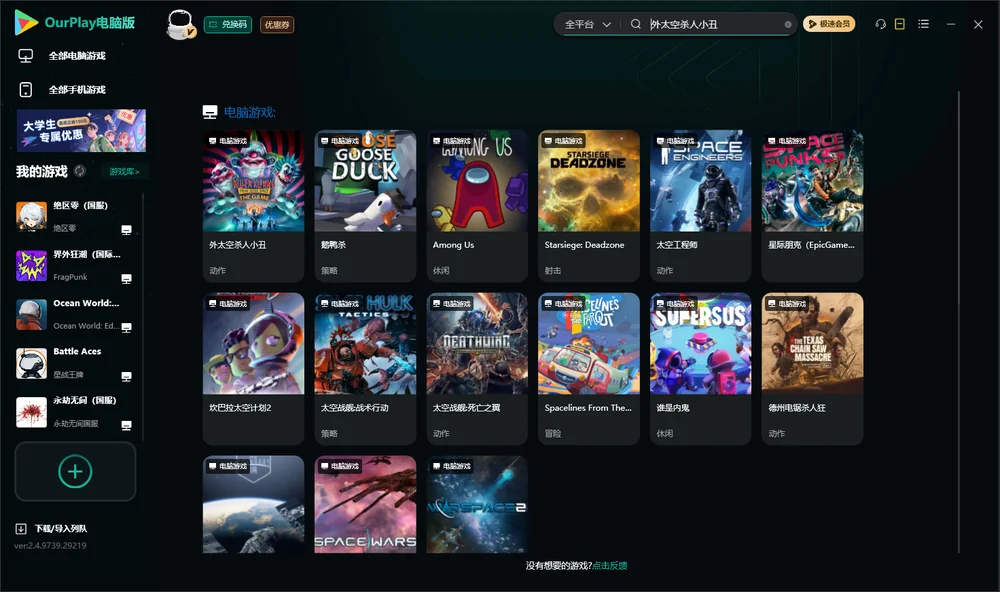This screenshot has width=1000, height=592.
Task: Click the version text ver:2.4.9739.29219
Action: click(50, 545)
